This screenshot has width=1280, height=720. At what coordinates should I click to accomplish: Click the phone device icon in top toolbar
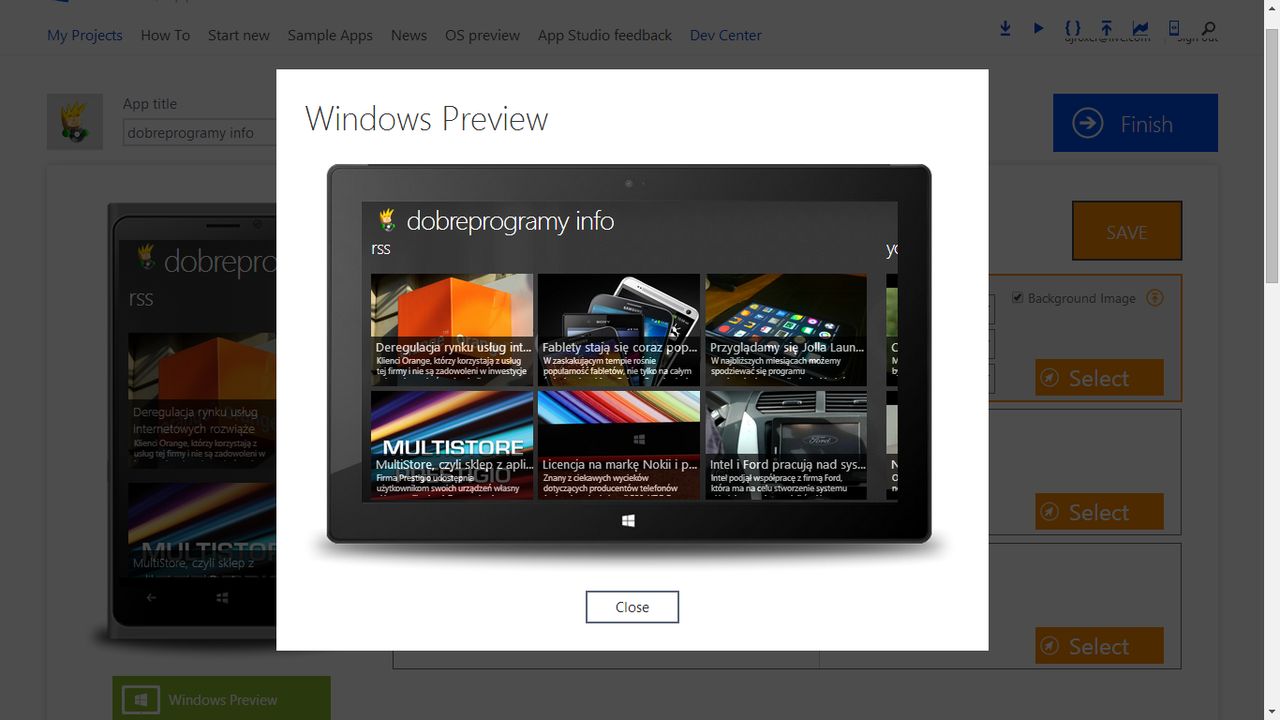1175,28
